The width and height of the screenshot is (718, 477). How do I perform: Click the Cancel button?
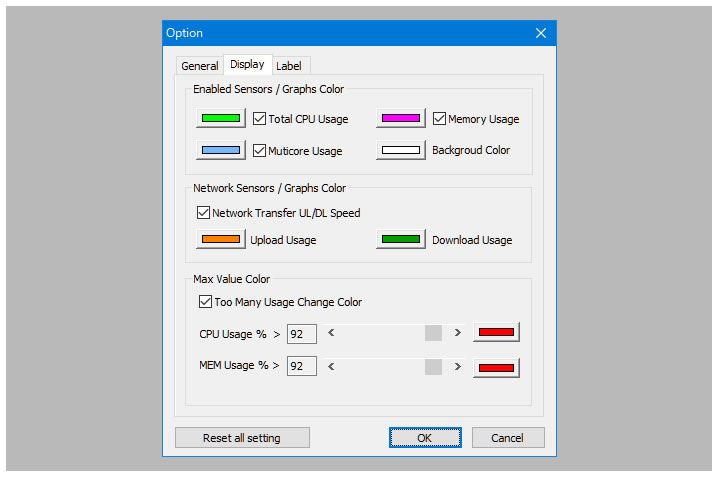pyautogui.click(x=507, y=438)
